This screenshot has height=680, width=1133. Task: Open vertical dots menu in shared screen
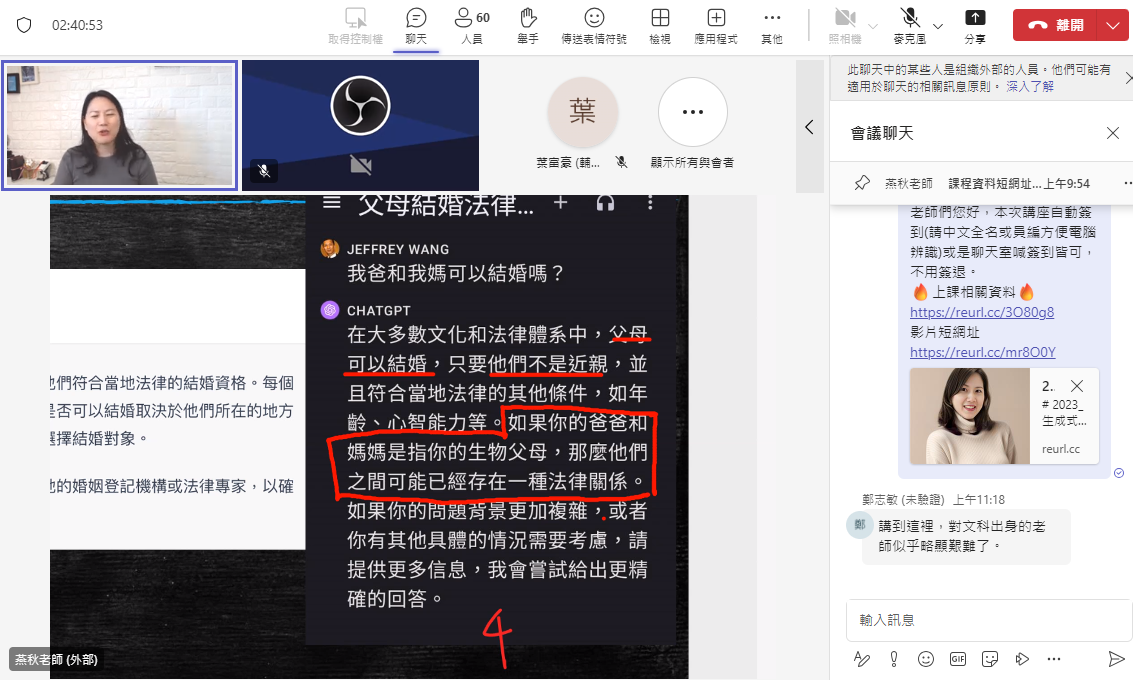tap(650, 203)
